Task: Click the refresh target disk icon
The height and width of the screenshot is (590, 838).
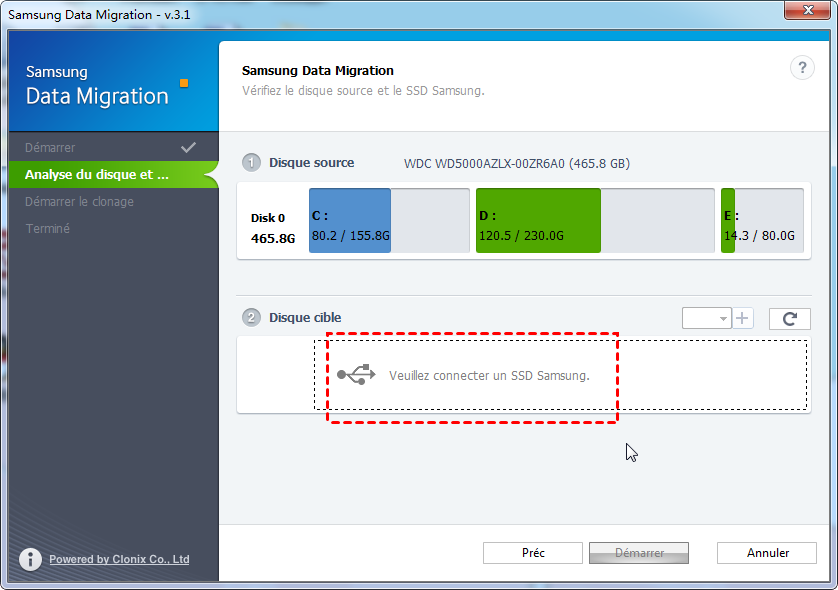Action: [x=789, y=319]
